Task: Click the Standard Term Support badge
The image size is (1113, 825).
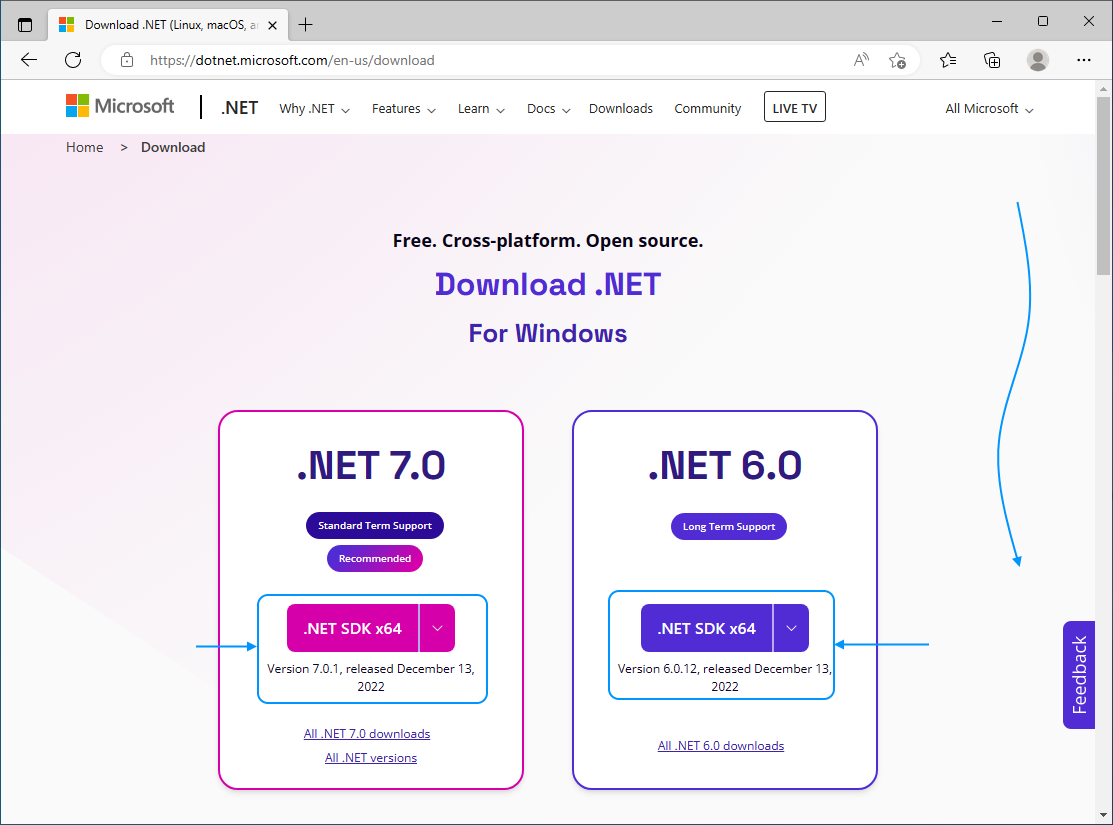Action: (x=375, y=526)
